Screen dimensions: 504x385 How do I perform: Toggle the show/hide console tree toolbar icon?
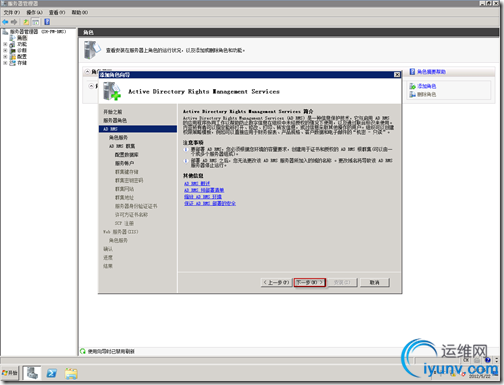click(x=36, y=22)
